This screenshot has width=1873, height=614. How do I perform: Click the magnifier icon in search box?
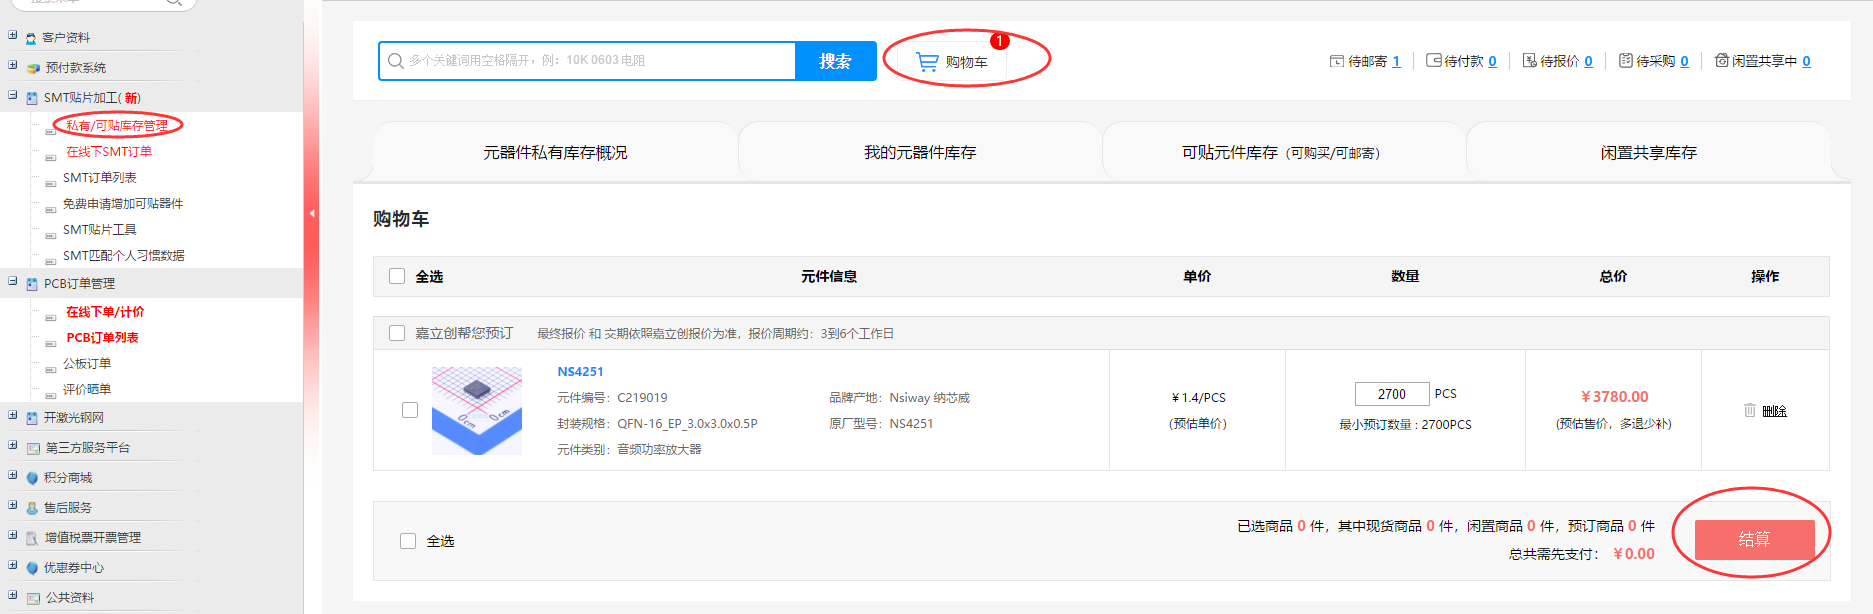tap(396, 61)
